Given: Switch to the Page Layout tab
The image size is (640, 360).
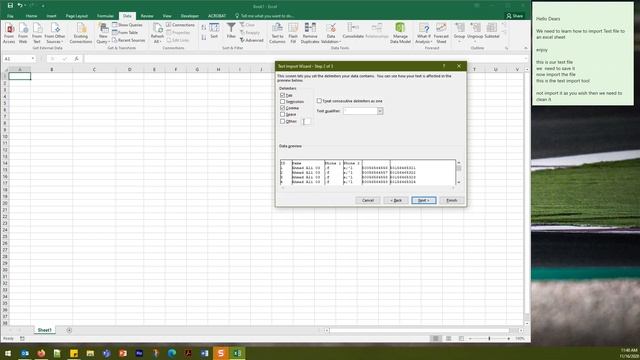Looking at the screenshot, I should tap(77, 16).
